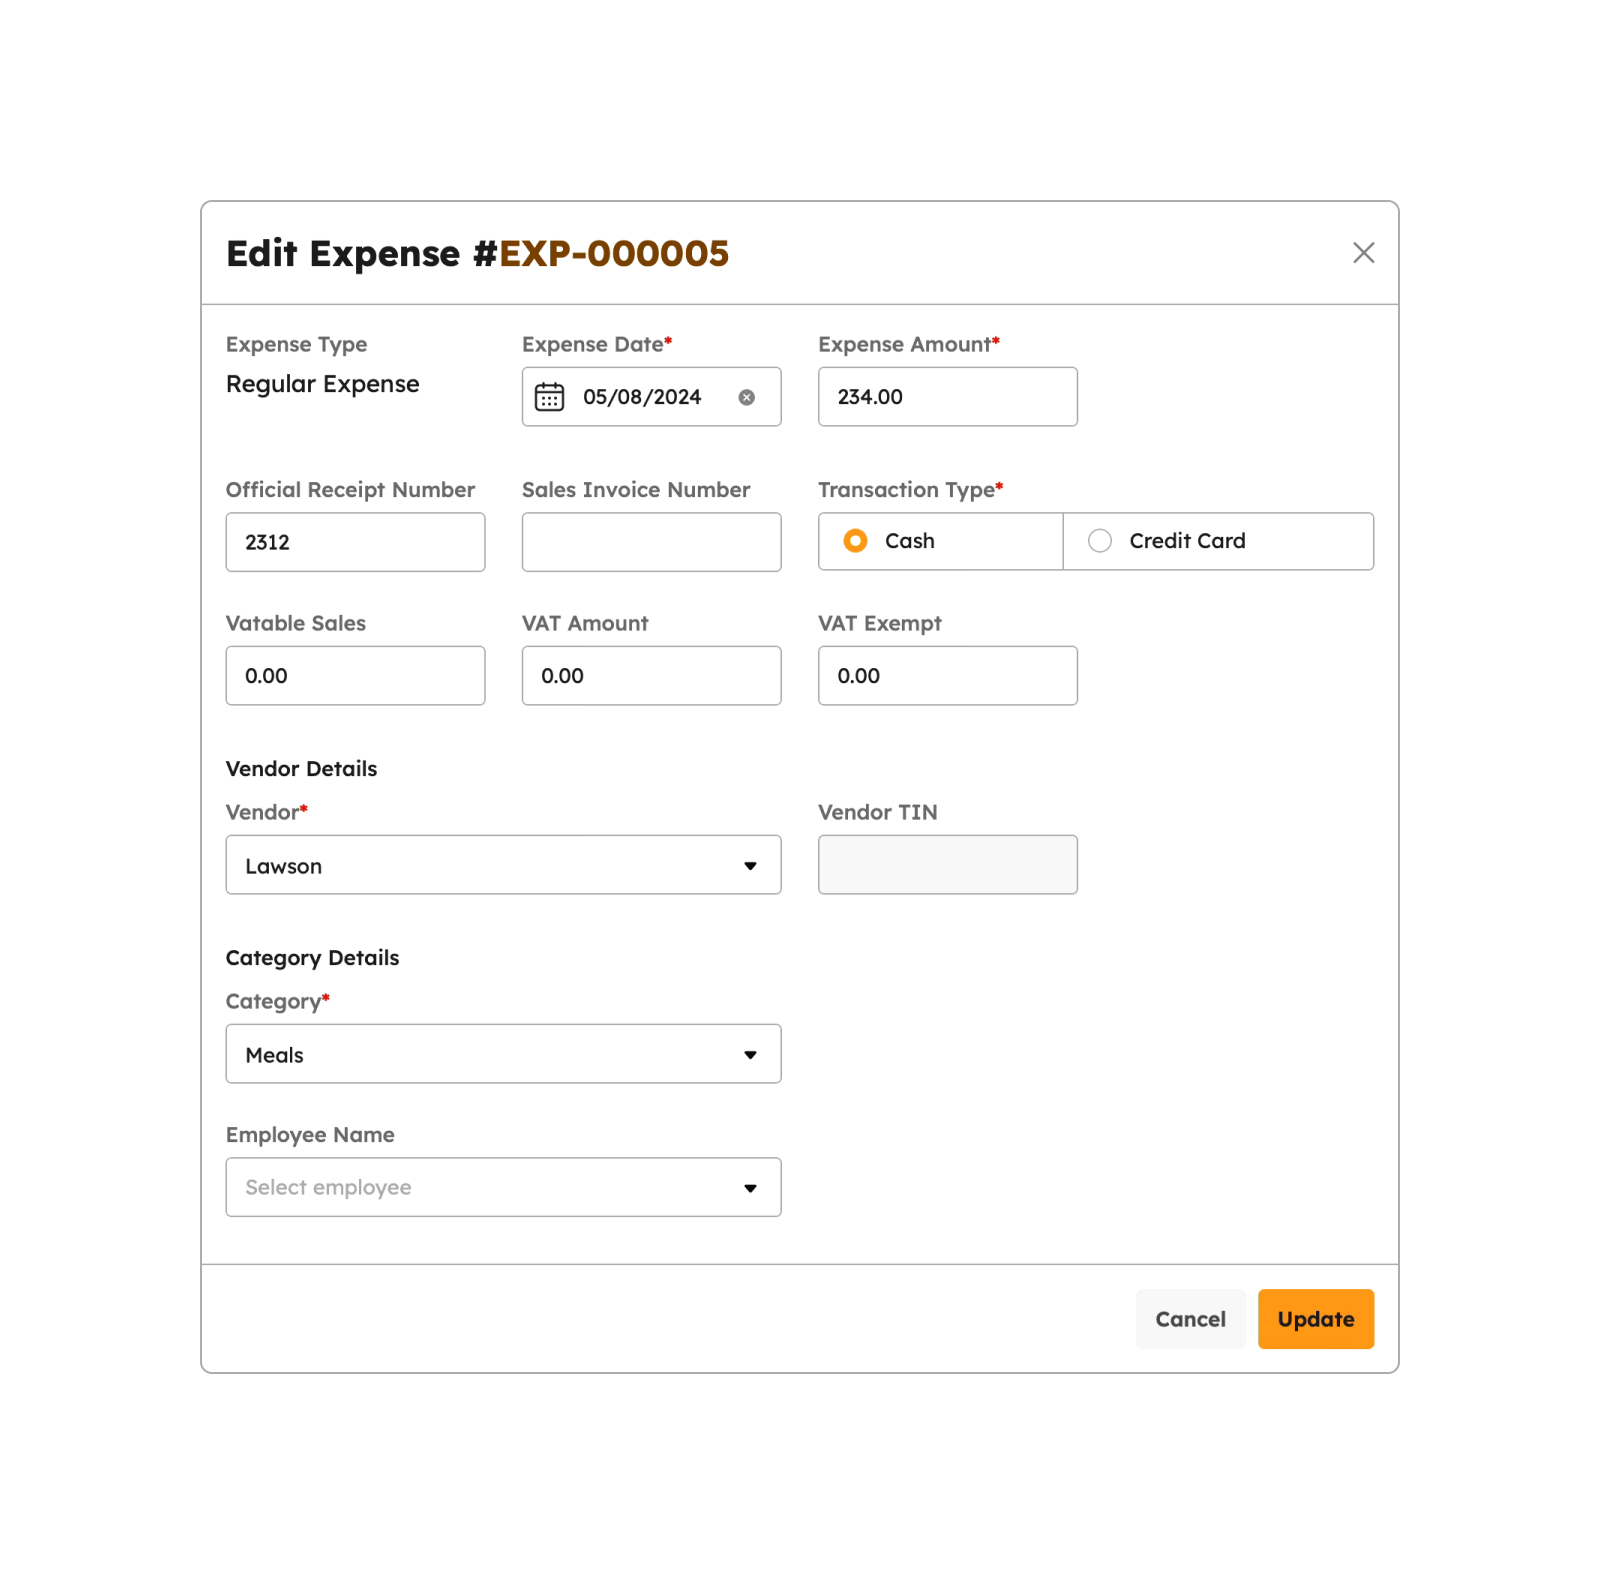Click the Employee Name label

pyautogui.click(x=310, y=1135)
